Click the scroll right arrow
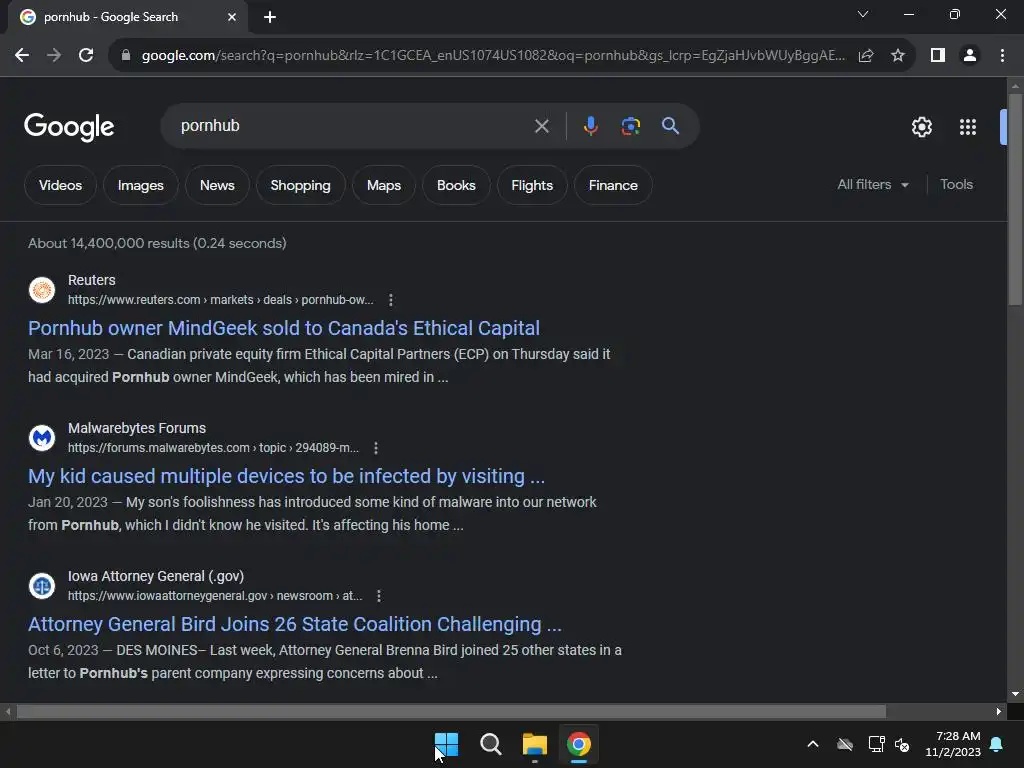 999,711
